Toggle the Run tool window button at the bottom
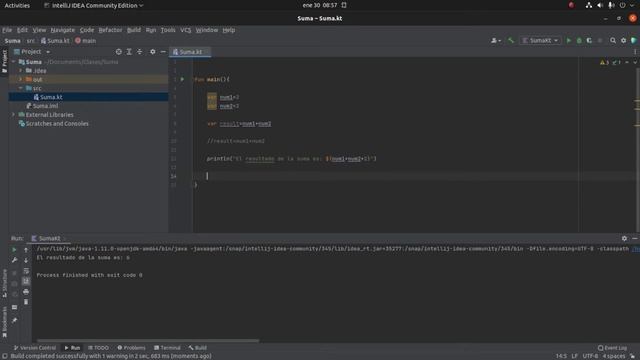The height and width of the screenshot is (360, 640). click(72, 348)
